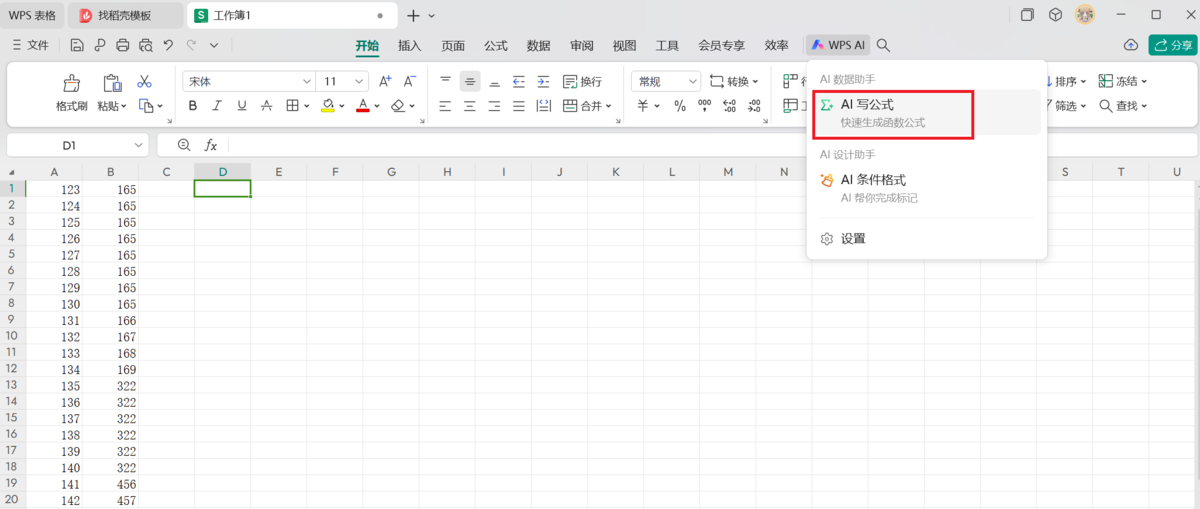Click the Name Box showing D1

click(x=77, y=145)
